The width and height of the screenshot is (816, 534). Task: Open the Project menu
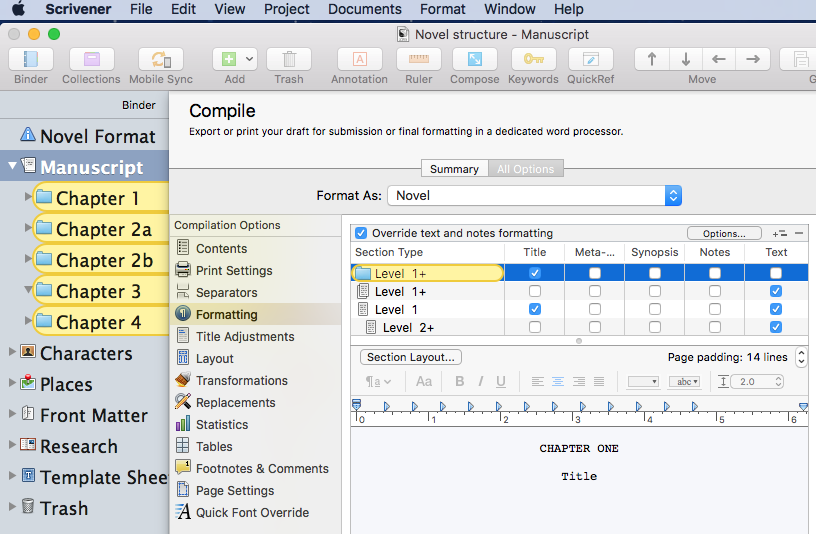(286, 9)
